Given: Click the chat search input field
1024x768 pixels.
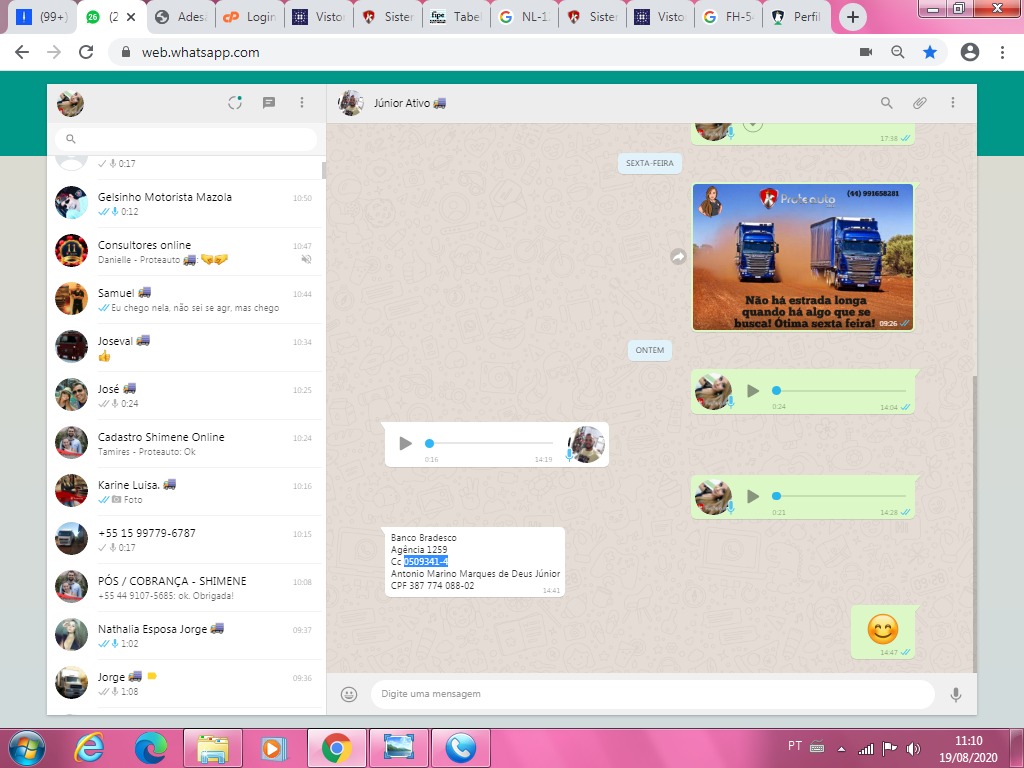Looking at the screenshot, I should 190,139.
